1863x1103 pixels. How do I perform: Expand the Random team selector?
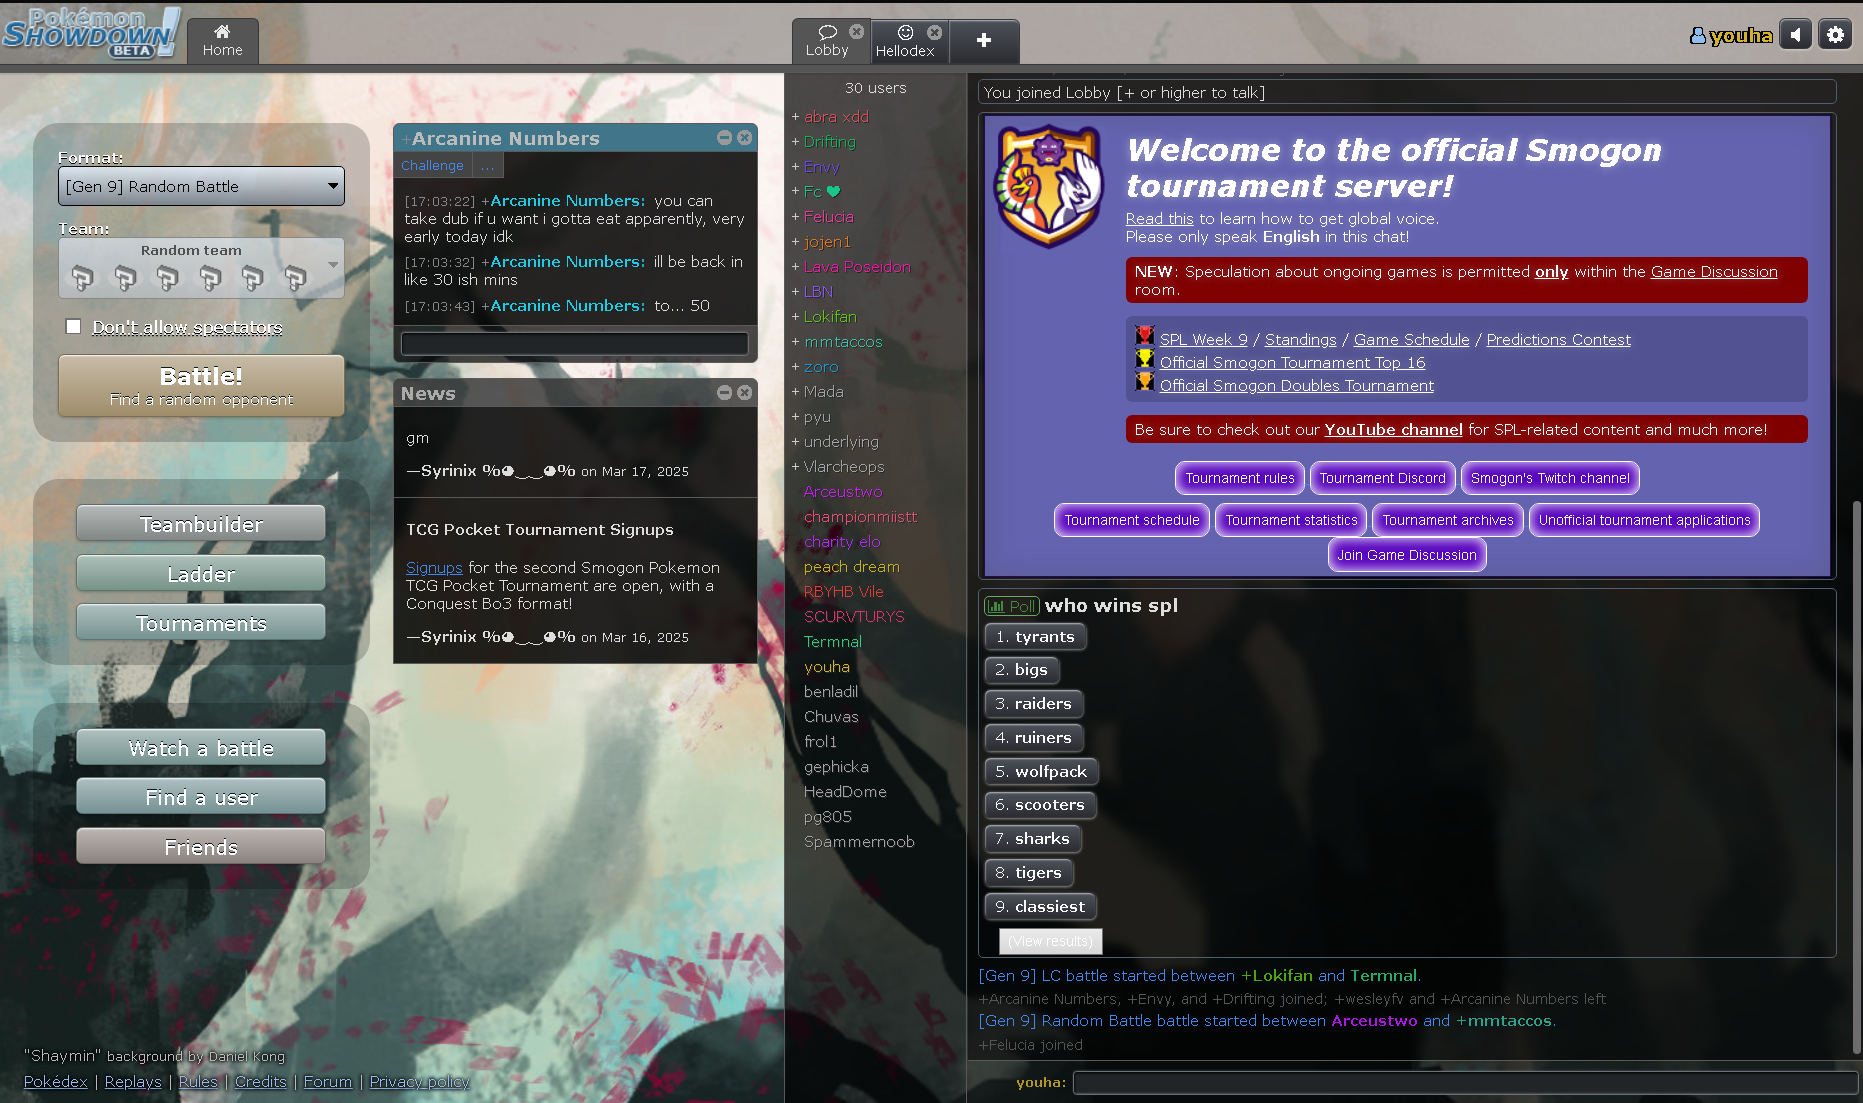click(x=201, y=268)
